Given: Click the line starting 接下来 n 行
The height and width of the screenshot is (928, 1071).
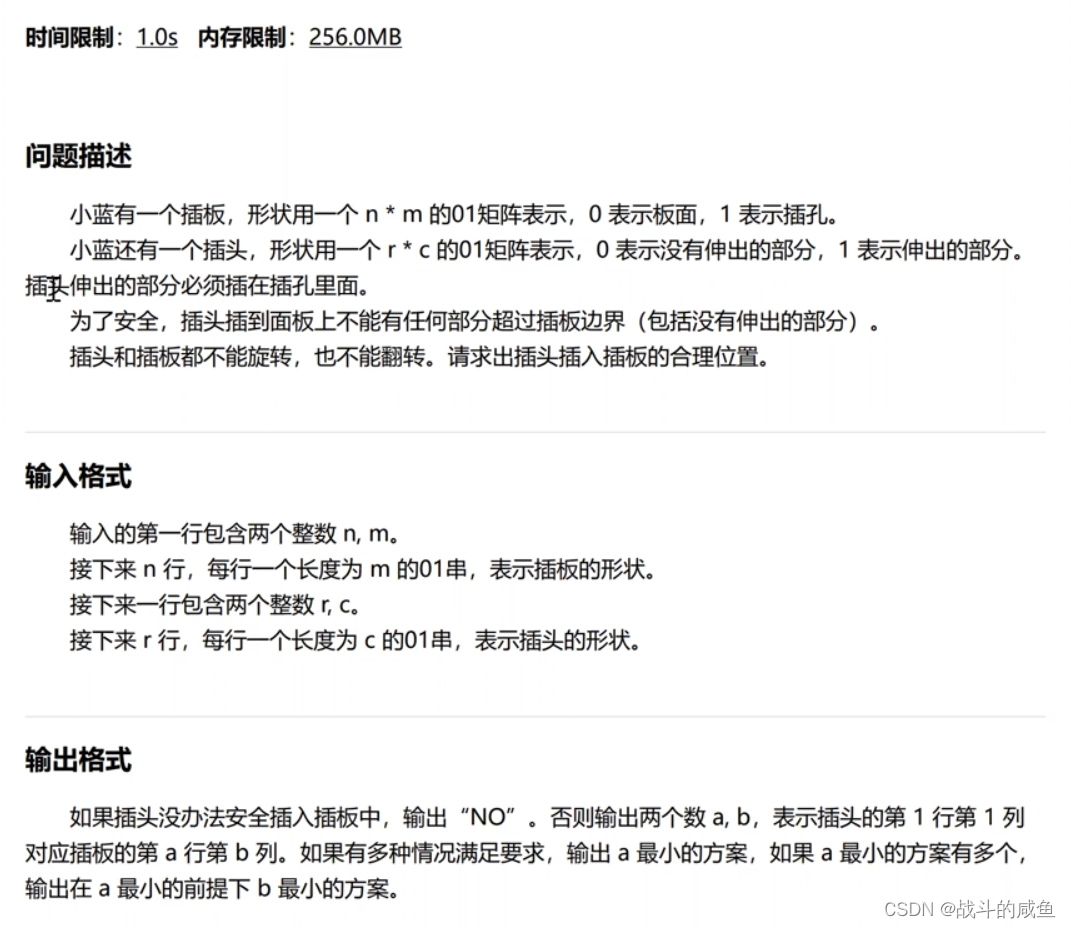Looking at the screenshot, I should (363, 569).
